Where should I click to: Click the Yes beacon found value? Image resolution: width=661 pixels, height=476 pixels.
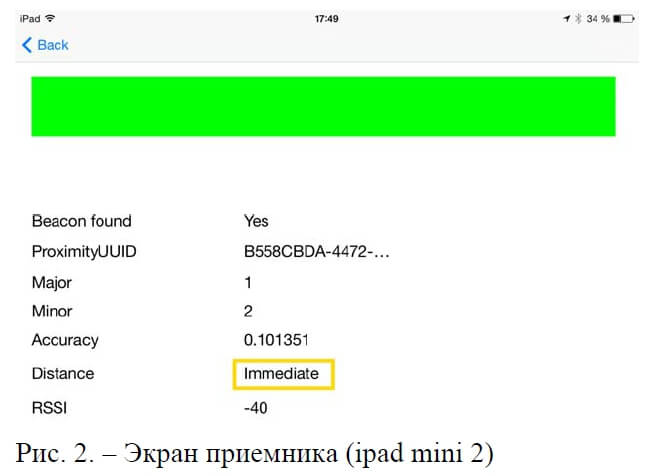pos(256,221)
